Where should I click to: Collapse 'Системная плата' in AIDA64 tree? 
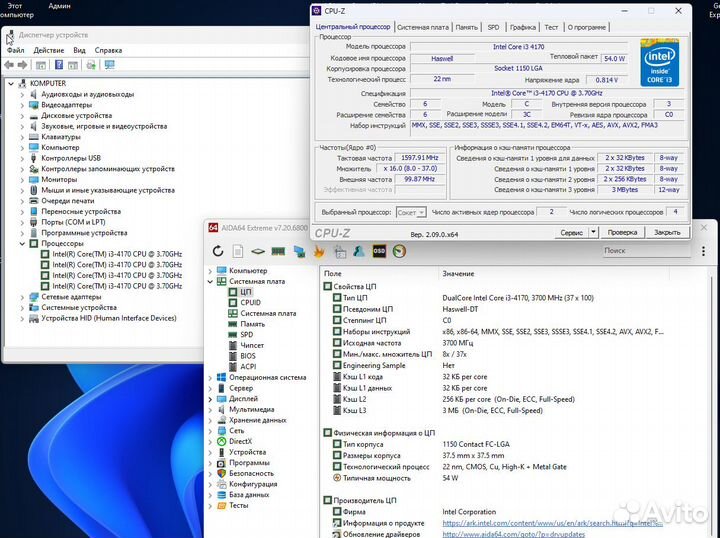(x=210, y=281)
